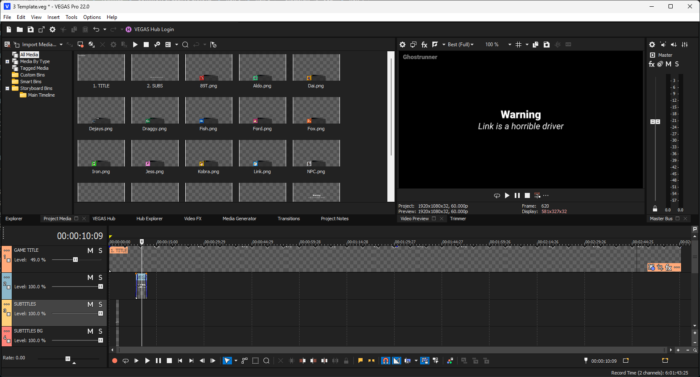This screenshot has height=377, width=700.
Task: Record audio with red record button
Action: [x=114, y=361]
